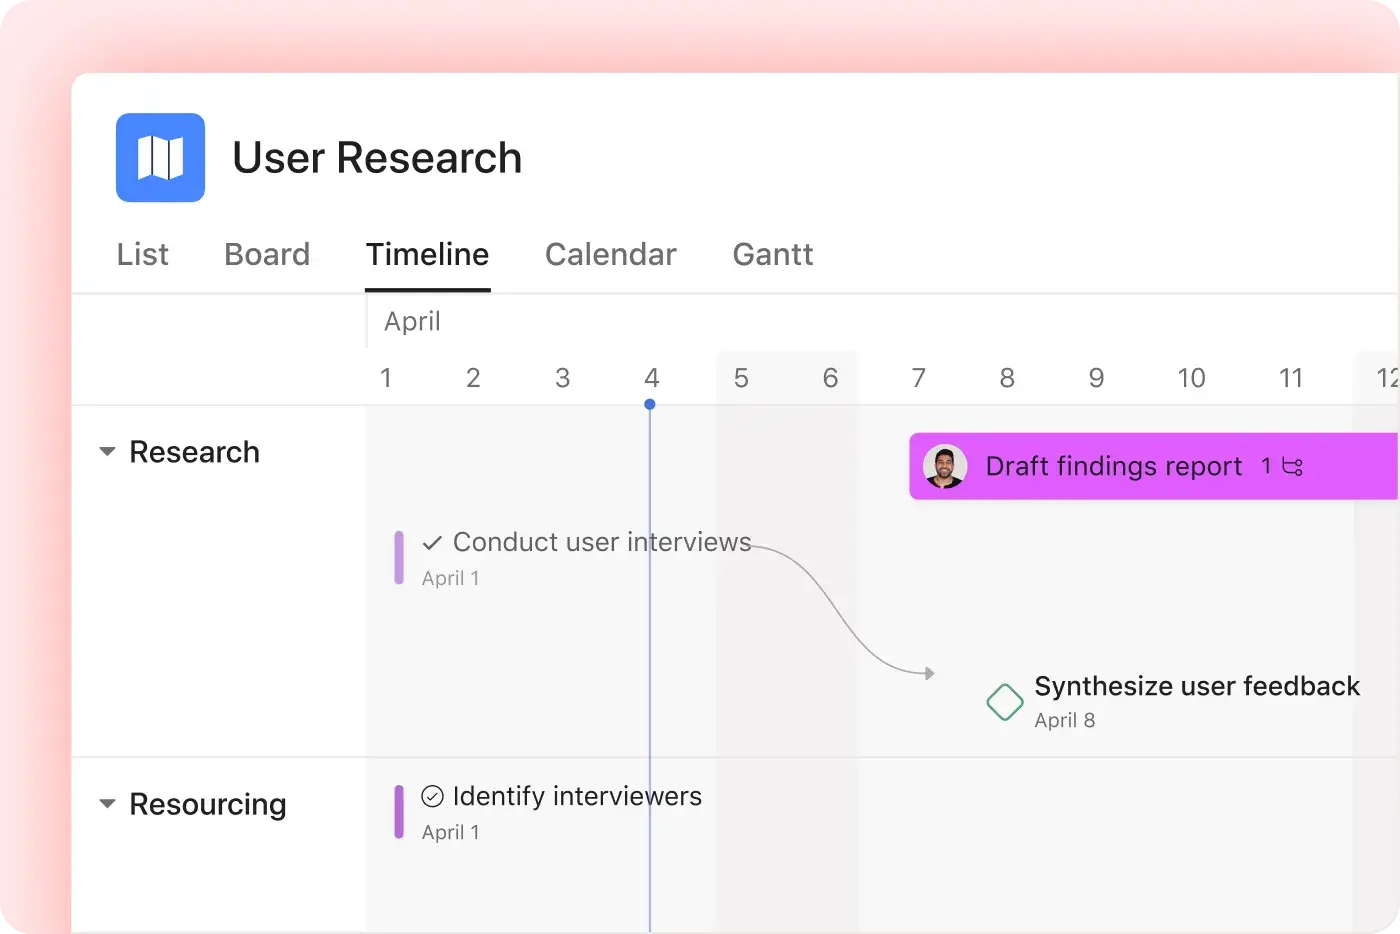The height and width of the screenshot is (934, 1400).
Task: Click the April month label
Action: coord(412,321)
